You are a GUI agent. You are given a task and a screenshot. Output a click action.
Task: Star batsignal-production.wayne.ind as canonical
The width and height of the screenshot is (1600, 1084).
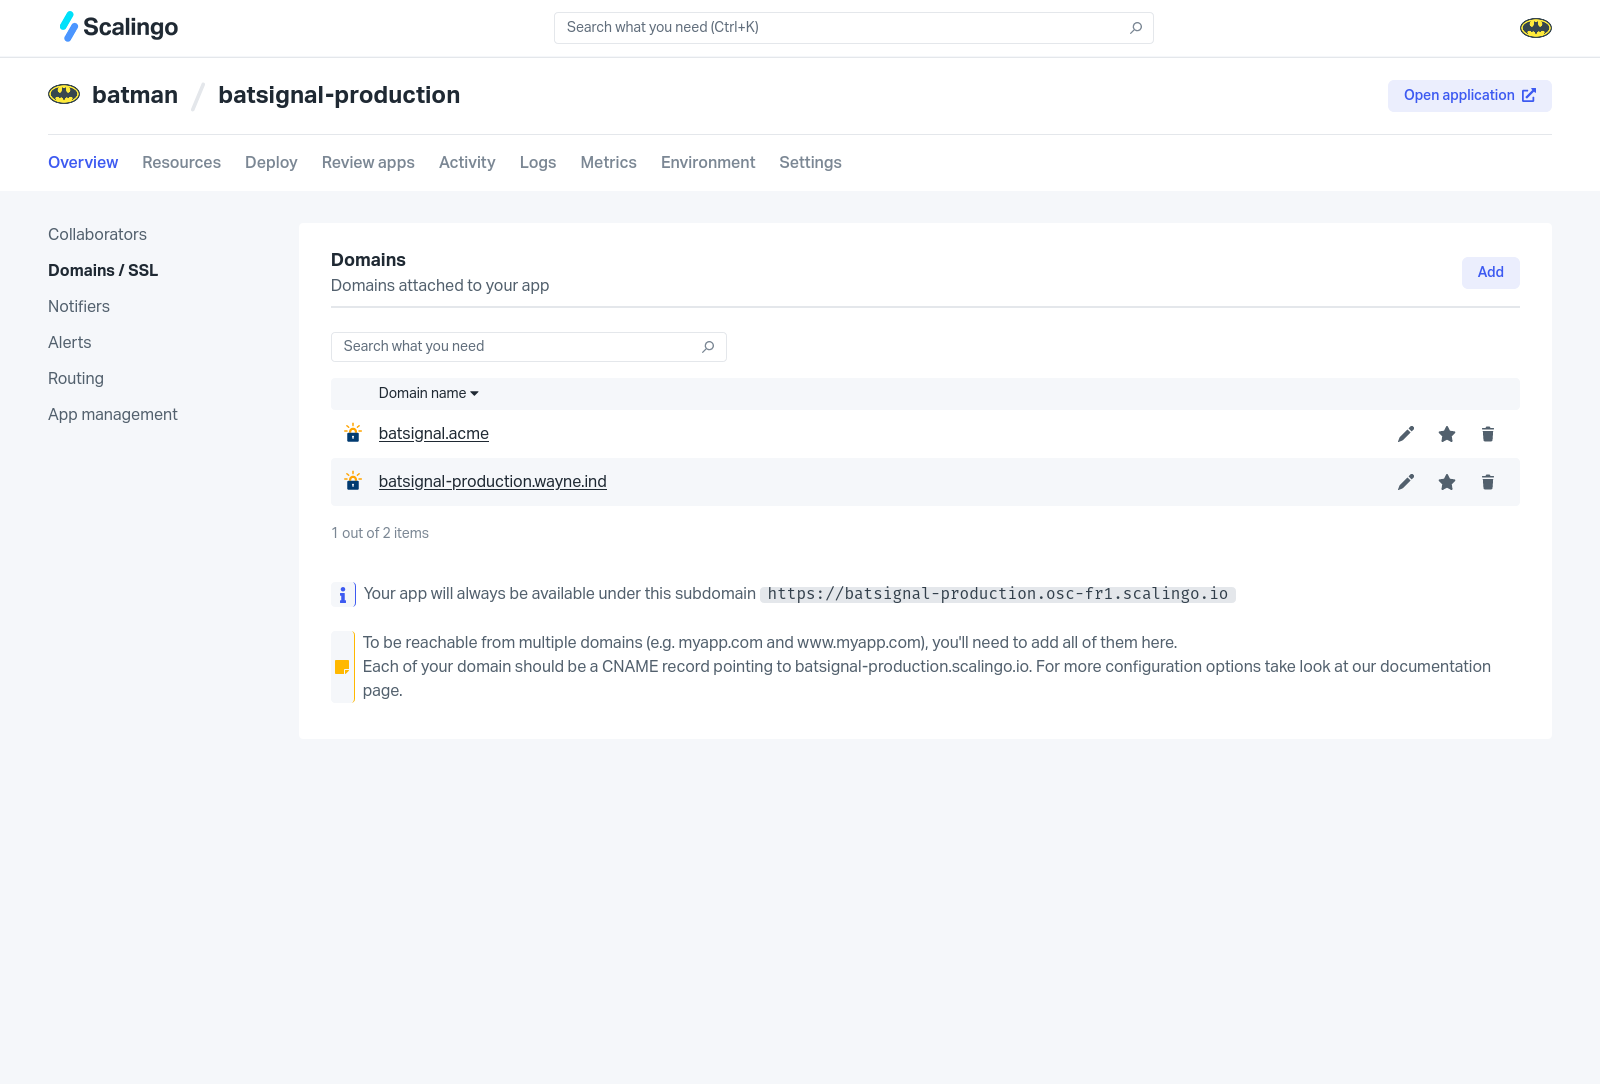[1447, 482]
